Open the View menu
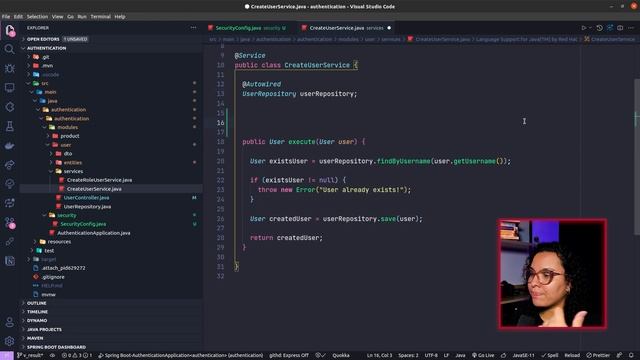640x360 pixels. [x=57, y=17]
